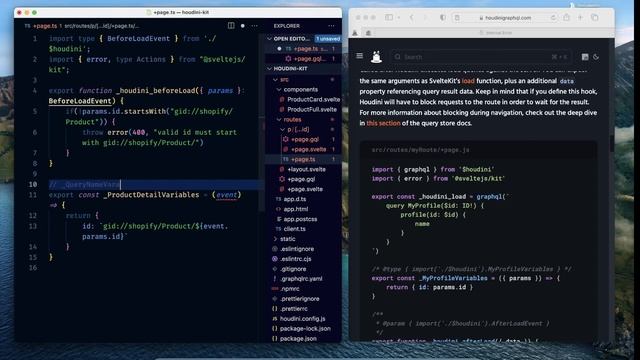
Task: Open editor More Actions ellipsis menu
Action: coord(254,26)
